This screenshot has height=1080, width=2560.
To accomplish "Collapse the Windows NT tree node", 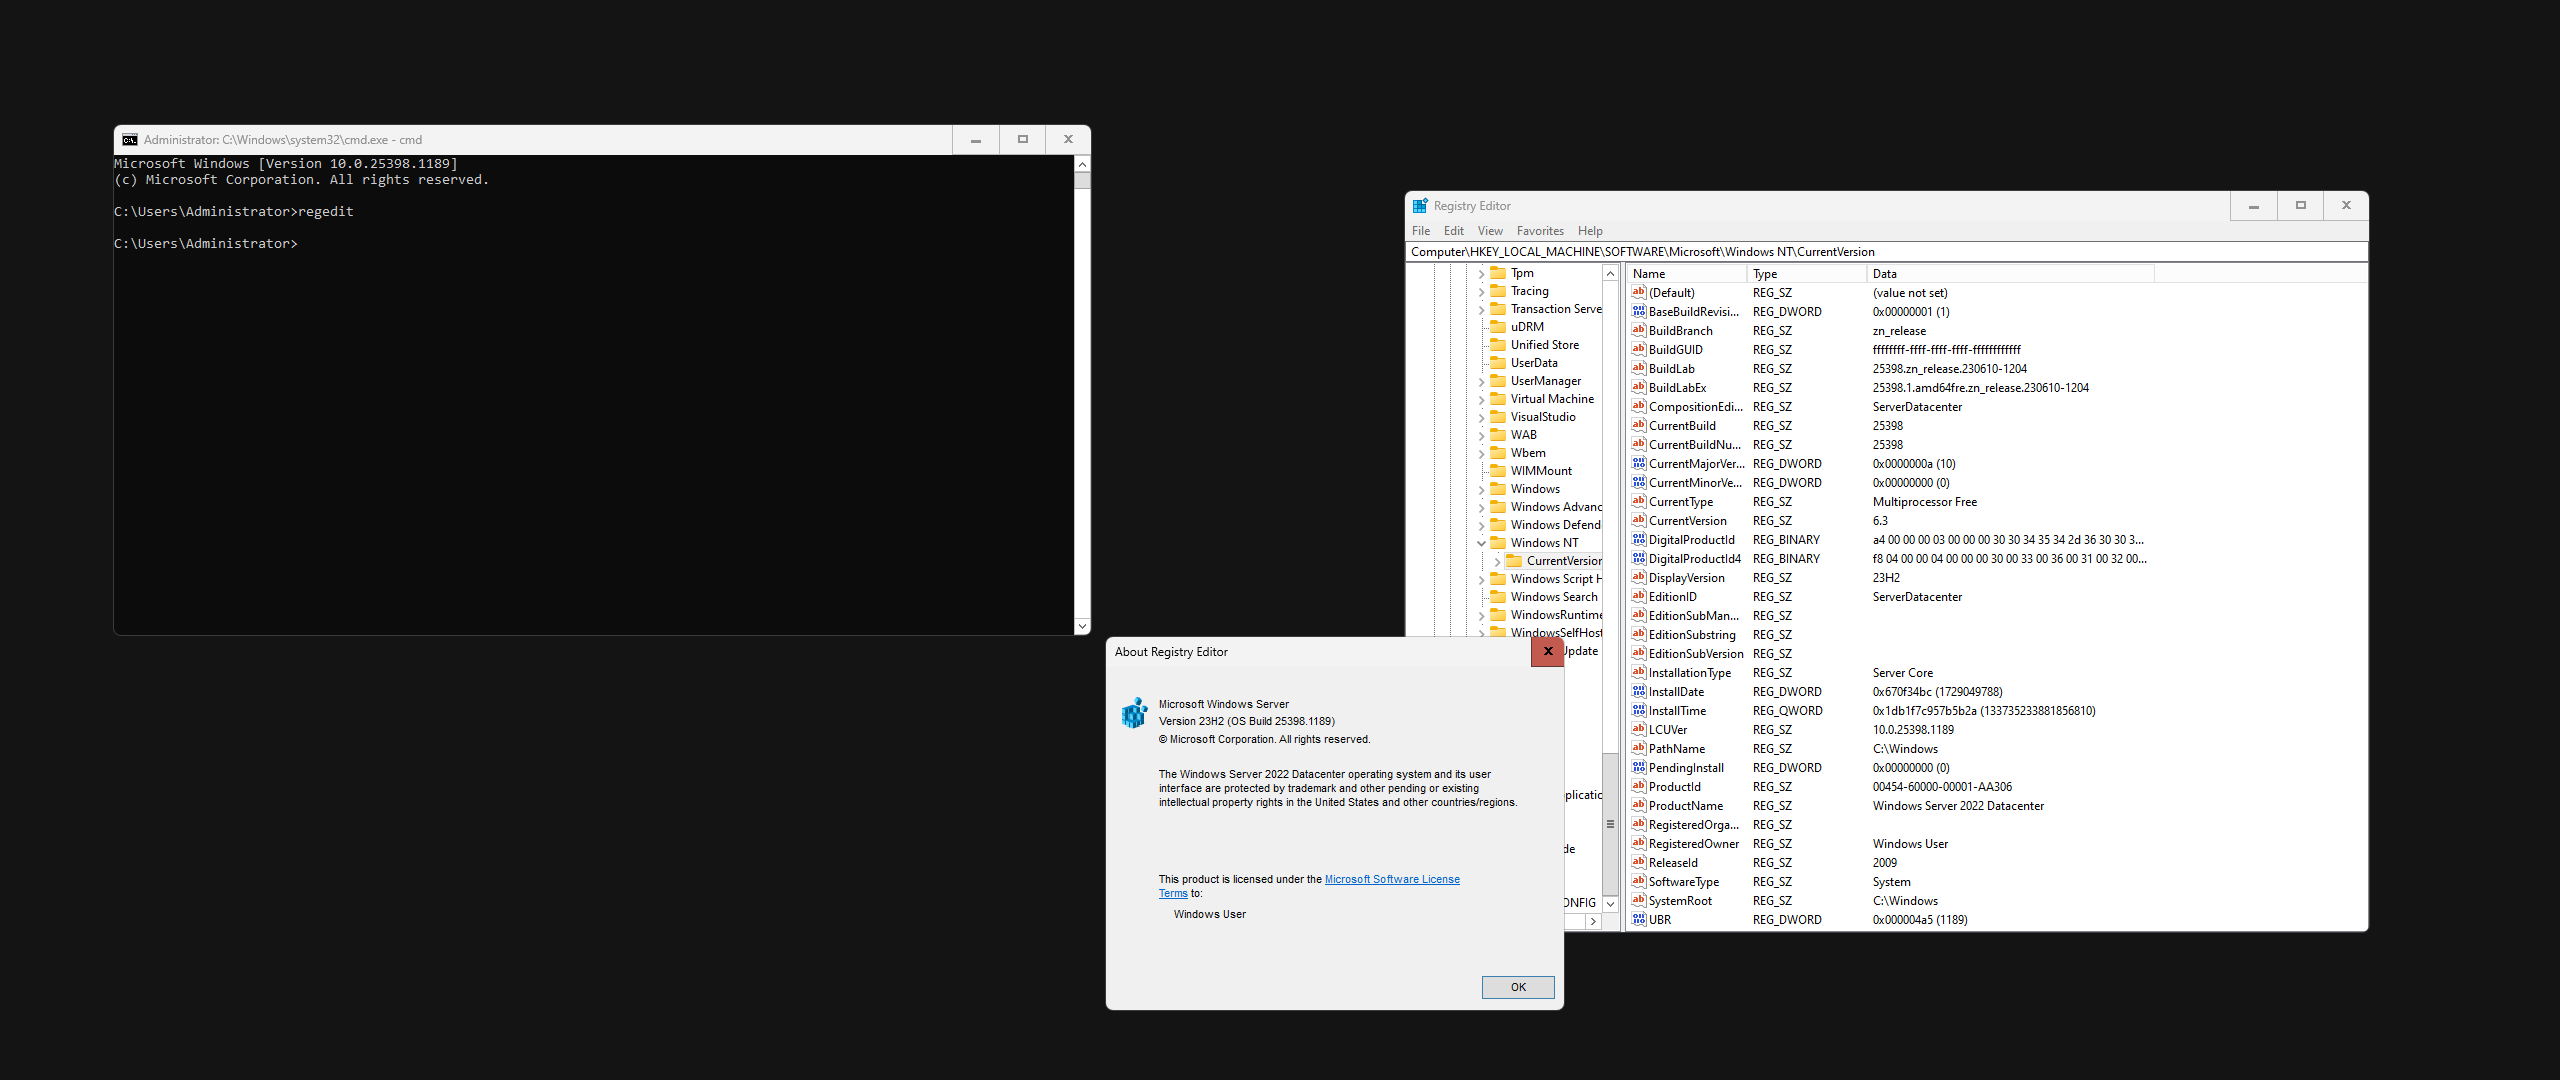I will (x=1481, y=542).
